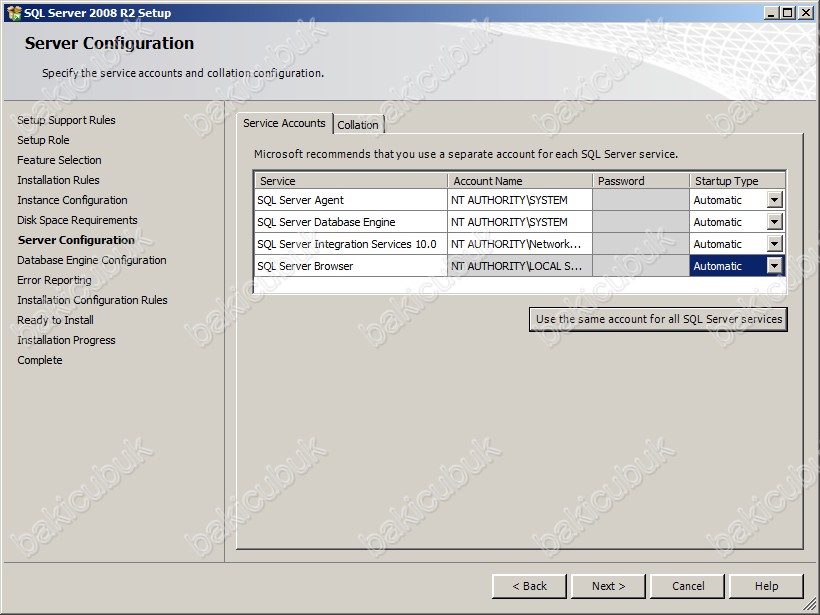820x615 pixels.
Task: Go back with the Back button
Action: coord(529,586)
